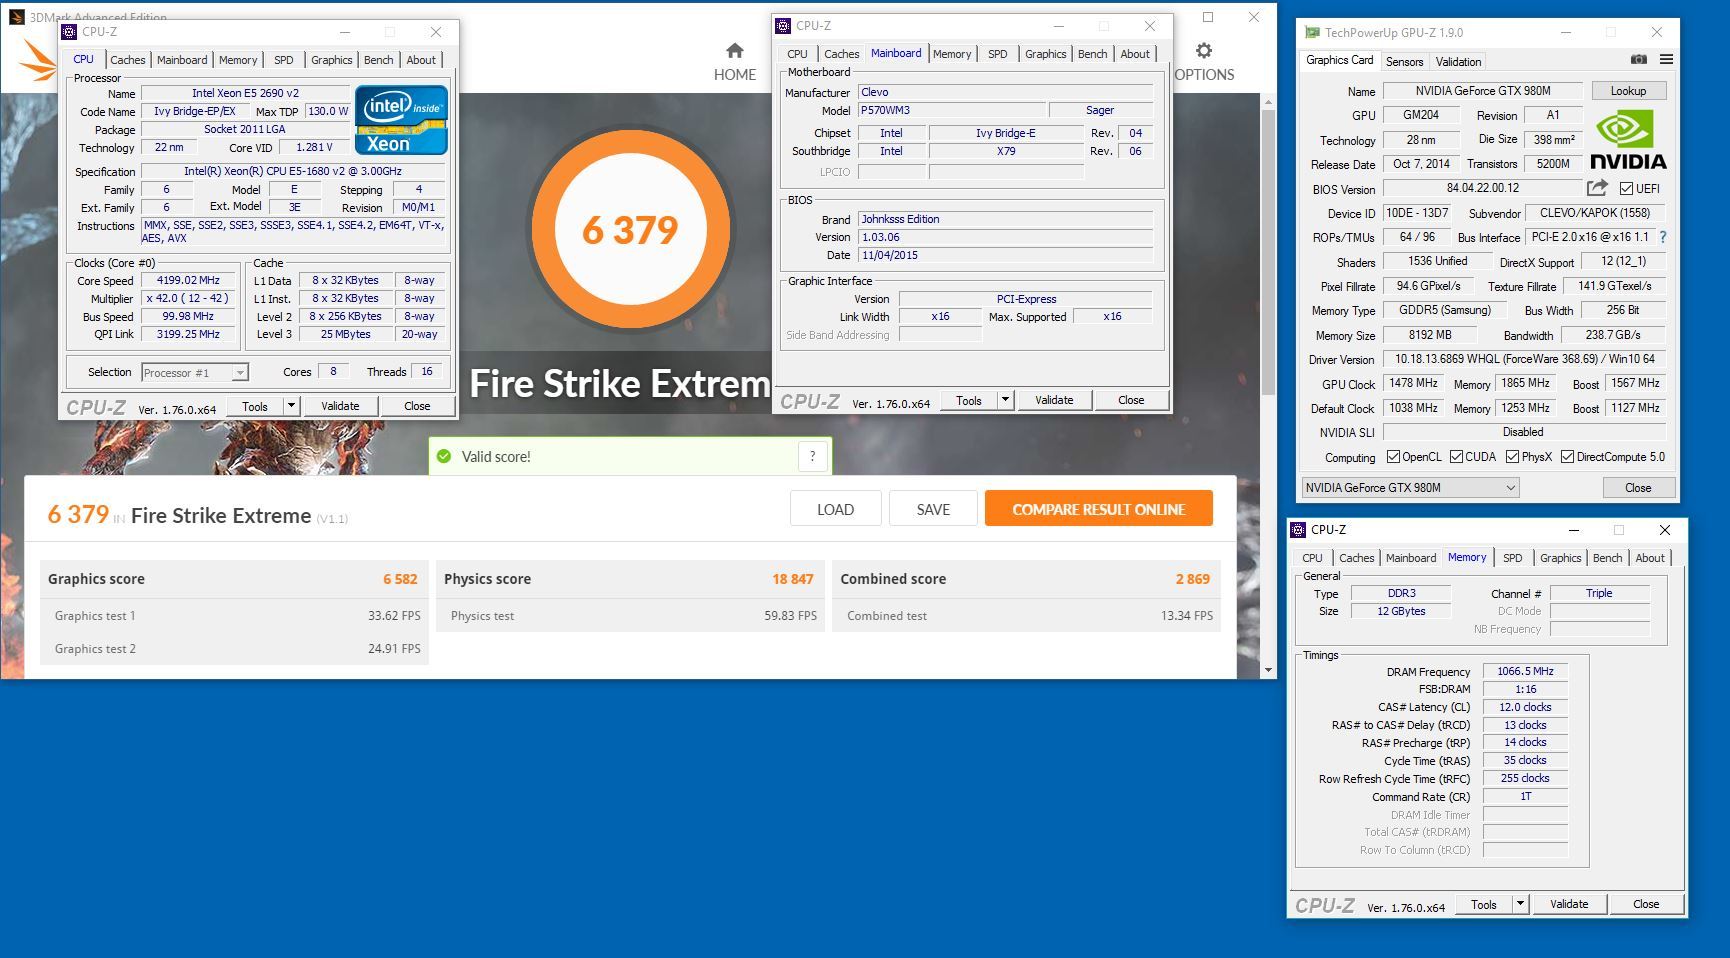Click the NVIDIA logo in GPU-Z
Viewport: 1730px width, 958px height.
1628,140
